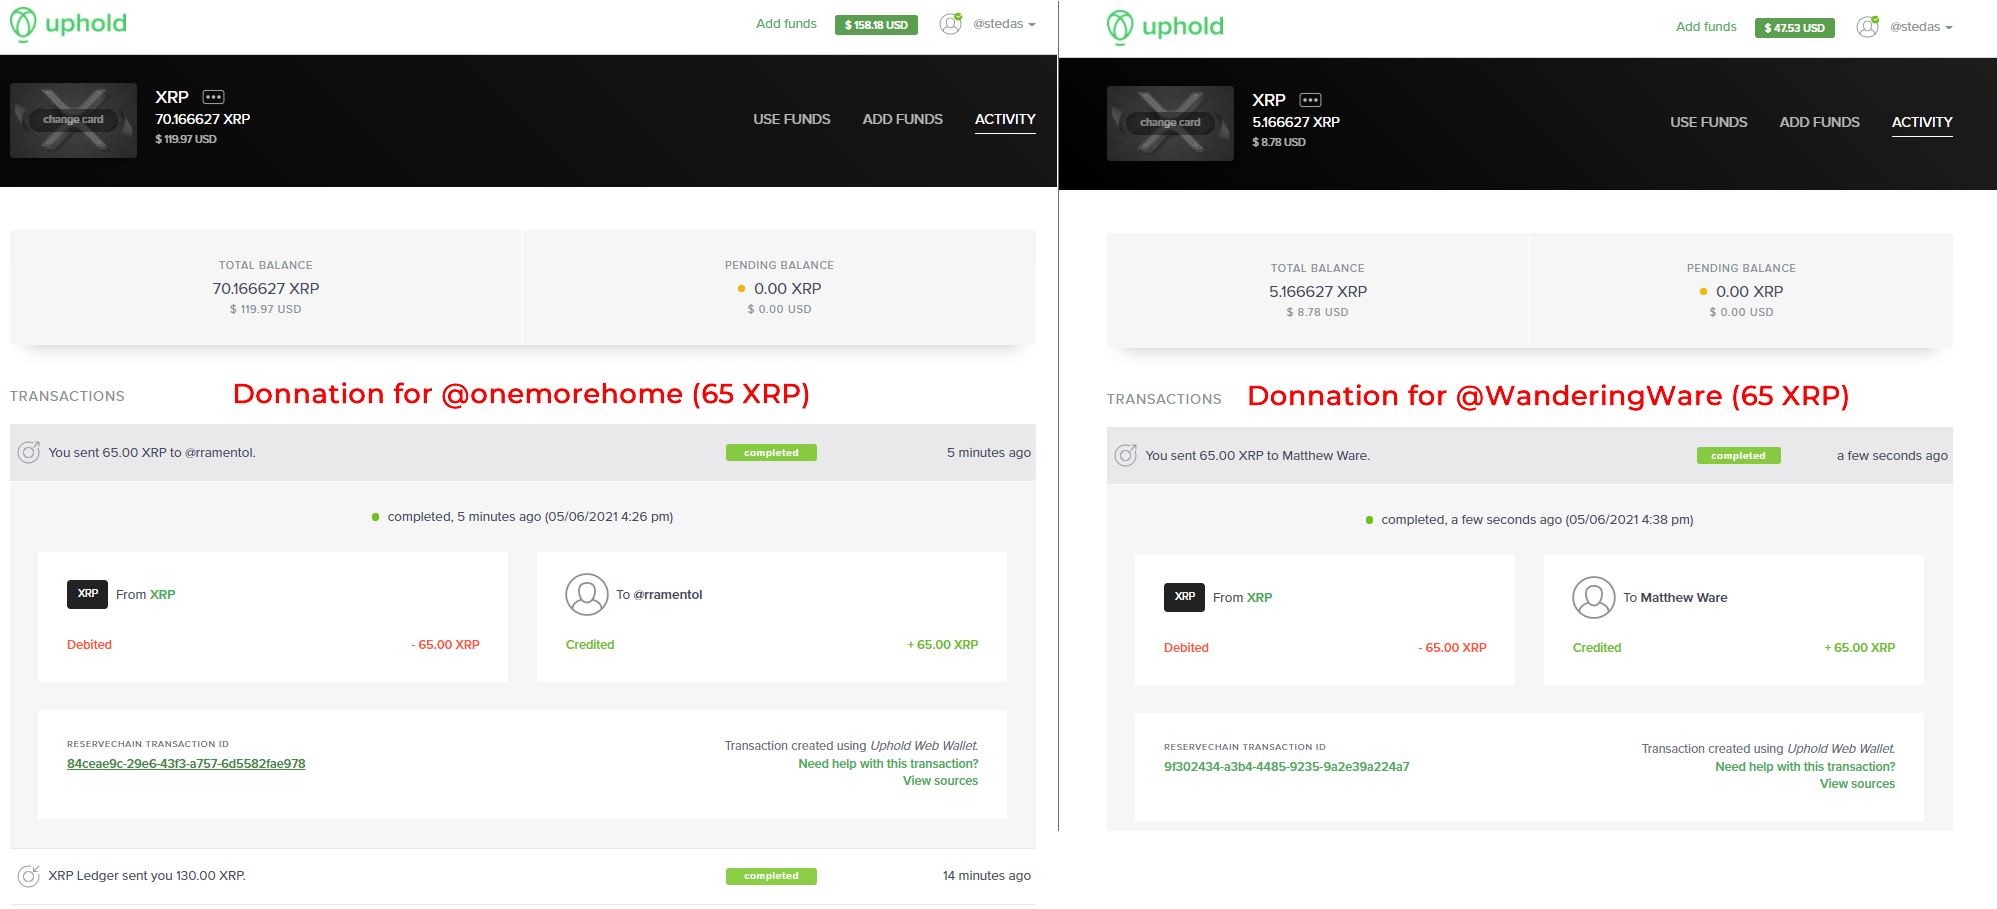Screen dimensions: 1997x909
Task: Switch to ADD FUNDS tab in right panel
Action: [1819, 122]
